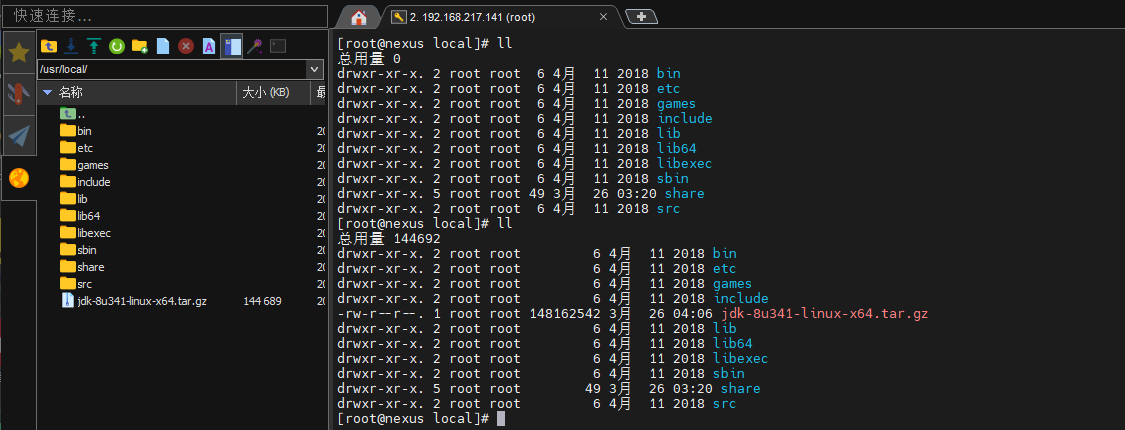Toggle the highlighted panel layout icon

pyautogui.click(x=231, y=47)
